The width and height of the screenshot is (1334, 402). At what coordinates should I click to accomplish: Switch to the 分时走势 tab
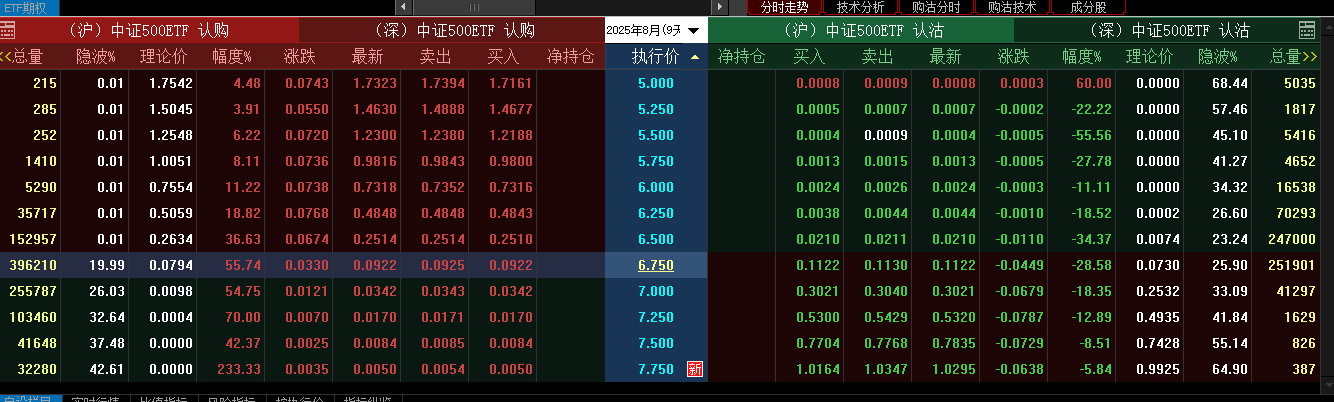point(784,7)
